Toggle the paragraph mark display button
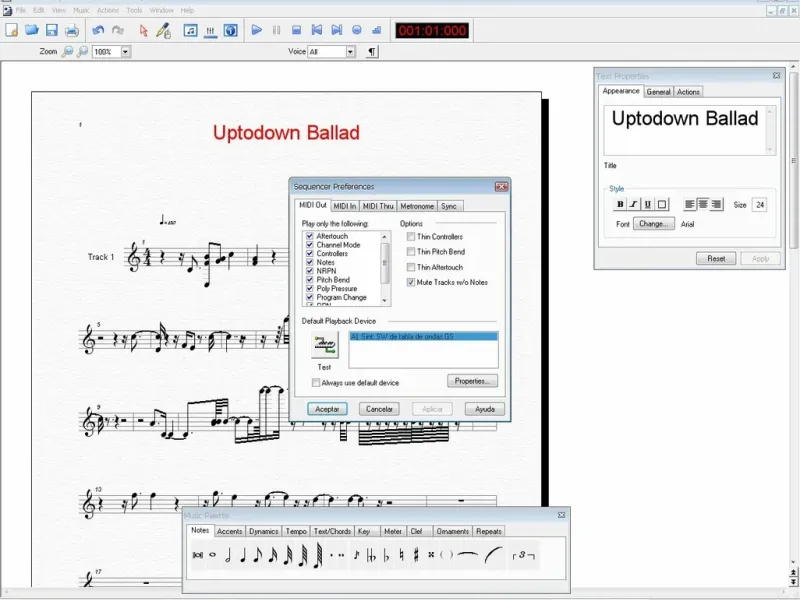The width and height of the screenshot is (800, 600). 372,52
